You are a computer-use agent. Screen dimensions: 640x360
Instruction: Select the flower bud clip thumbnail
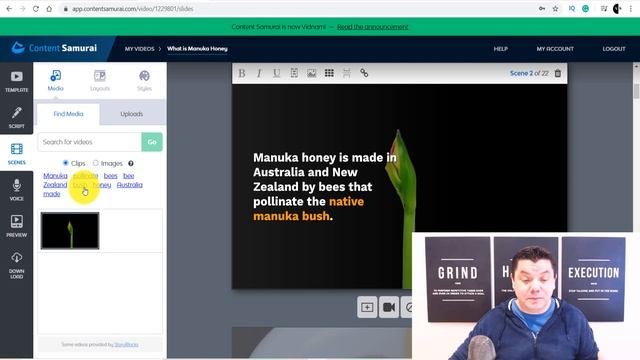pos(70,231)
